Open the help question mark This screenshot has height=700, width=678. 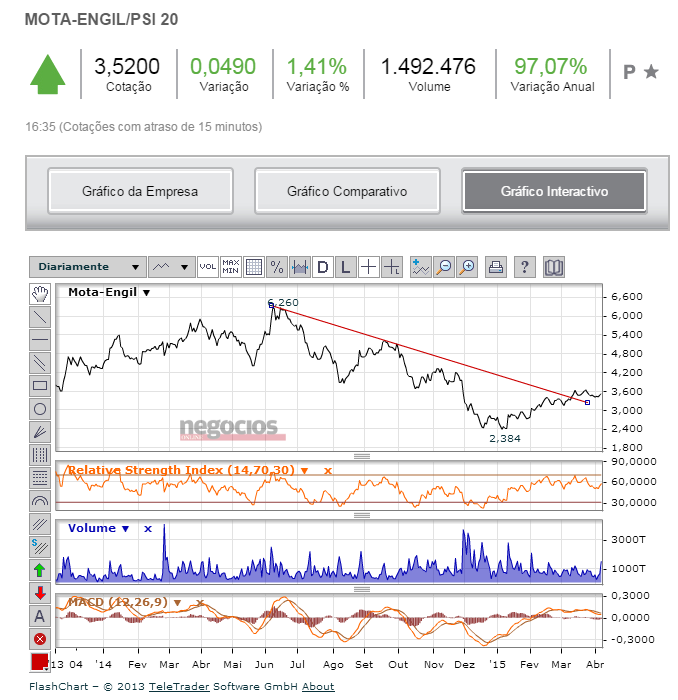(x=525, y=267)
